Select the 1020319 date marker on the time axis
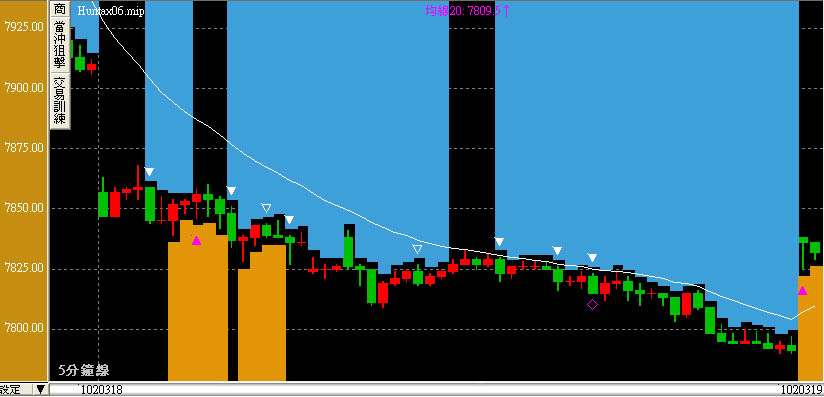The width and height of the screenshot is (824, 397). pos(801,390)
